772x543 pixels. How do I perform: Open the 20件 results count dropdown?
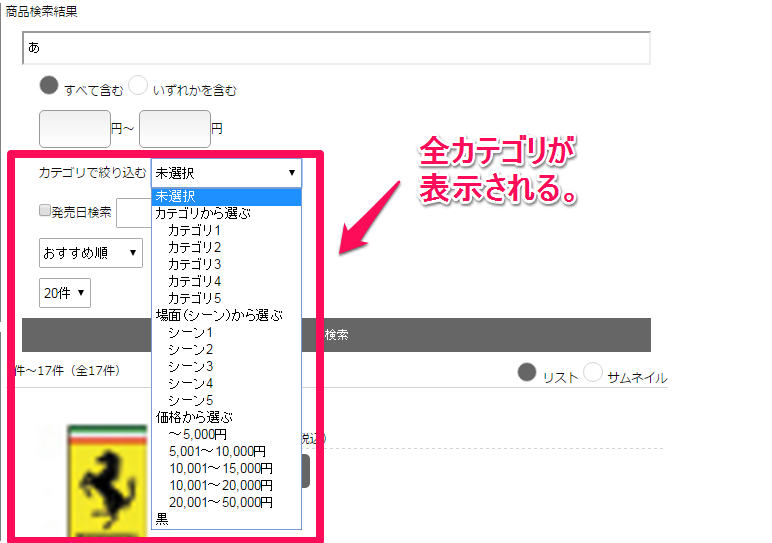(x=65, y=293)
